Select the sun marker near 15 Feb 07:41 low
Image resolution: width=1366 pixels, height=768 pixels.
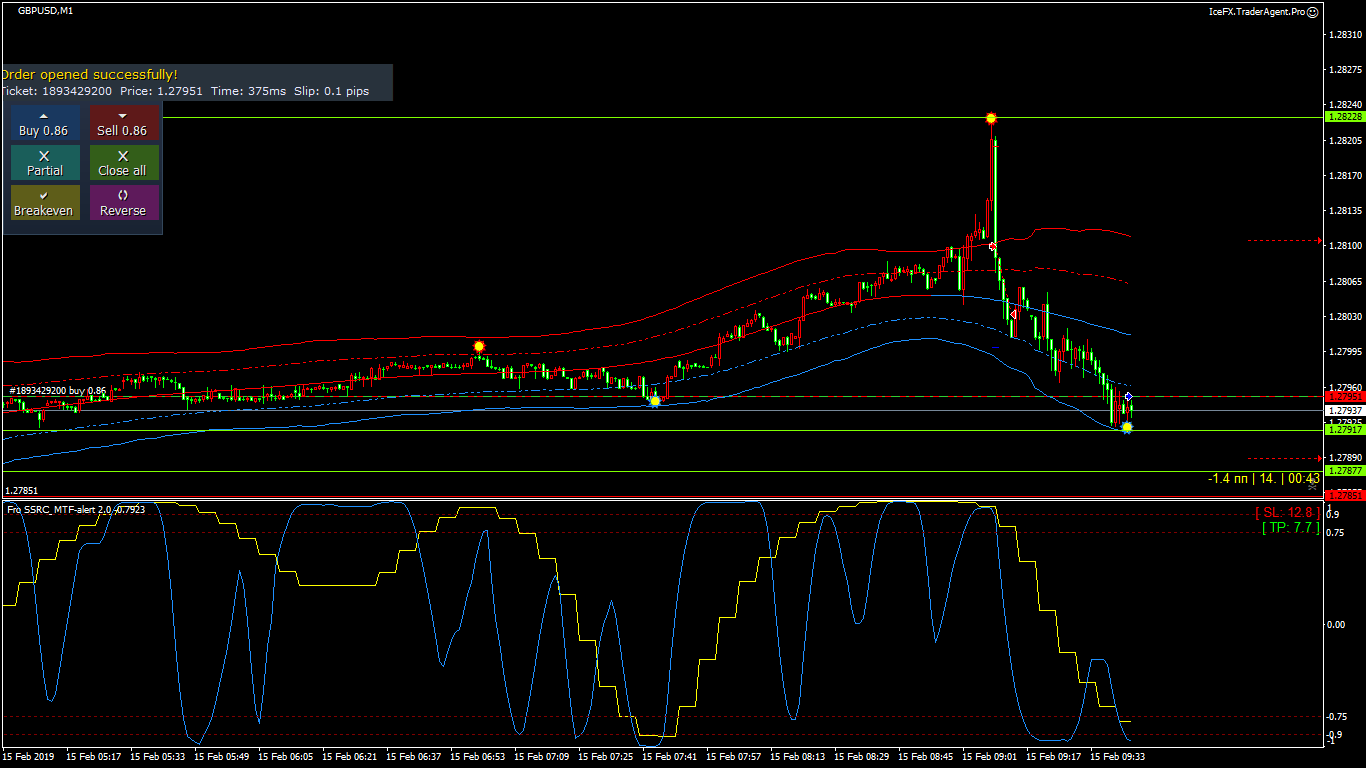pos(655,401)
